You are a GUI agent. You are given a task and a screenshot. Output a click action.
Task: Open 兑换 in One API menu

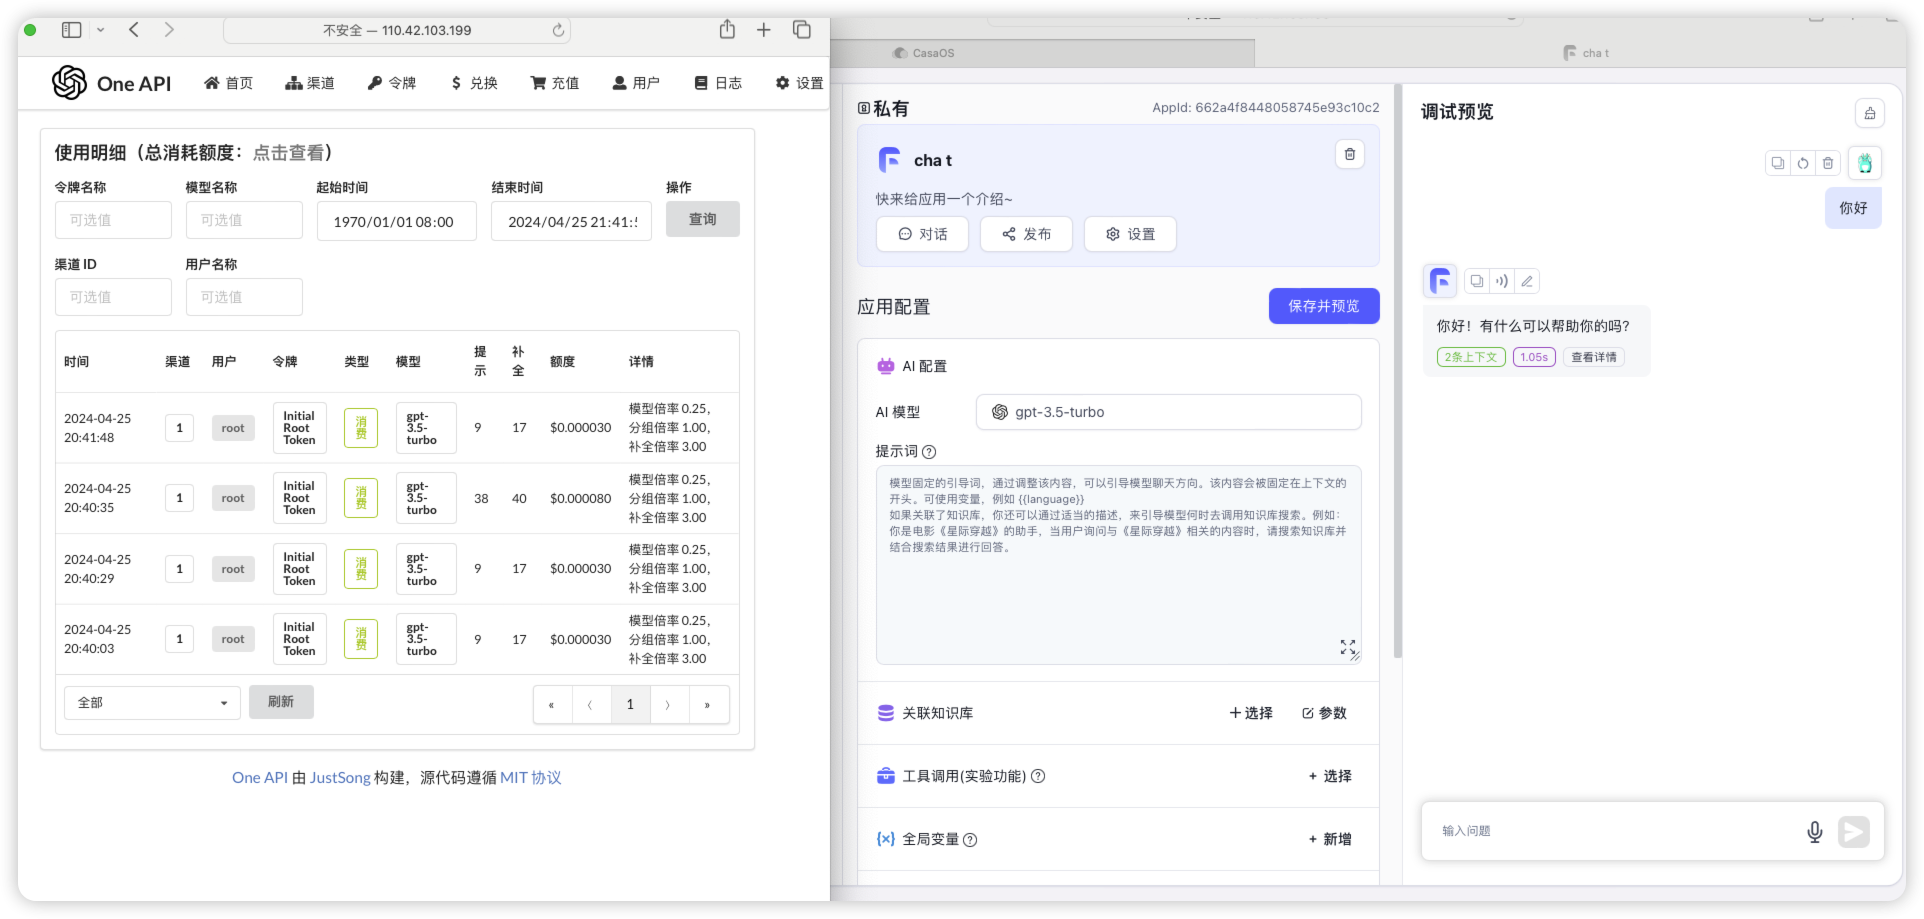tap(474, 83)
